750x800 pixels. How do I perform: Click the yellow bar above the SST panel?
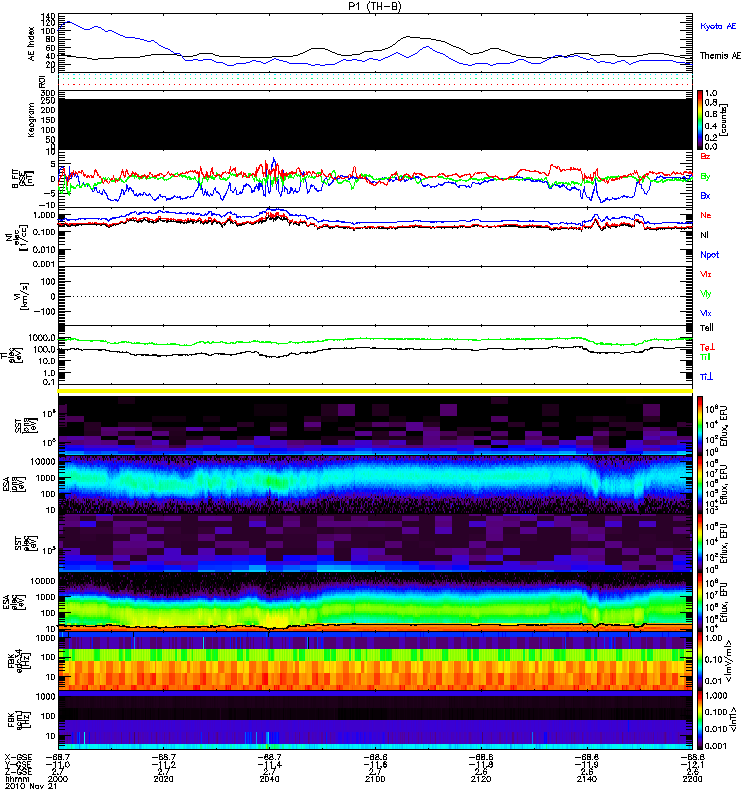click(376, 391)
